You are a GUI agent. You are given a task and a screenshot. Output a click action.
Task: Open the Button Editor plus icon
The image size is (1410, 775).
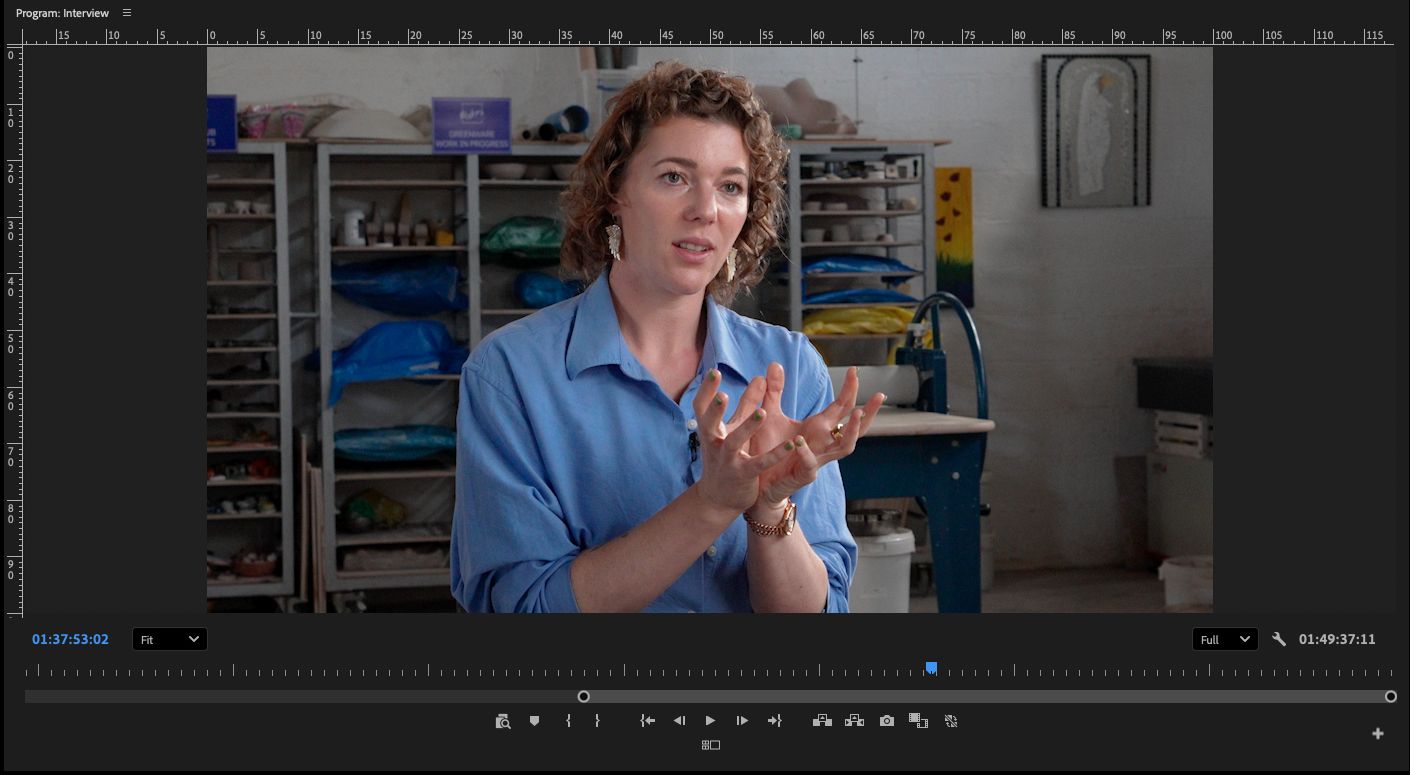pos(1378,734)
